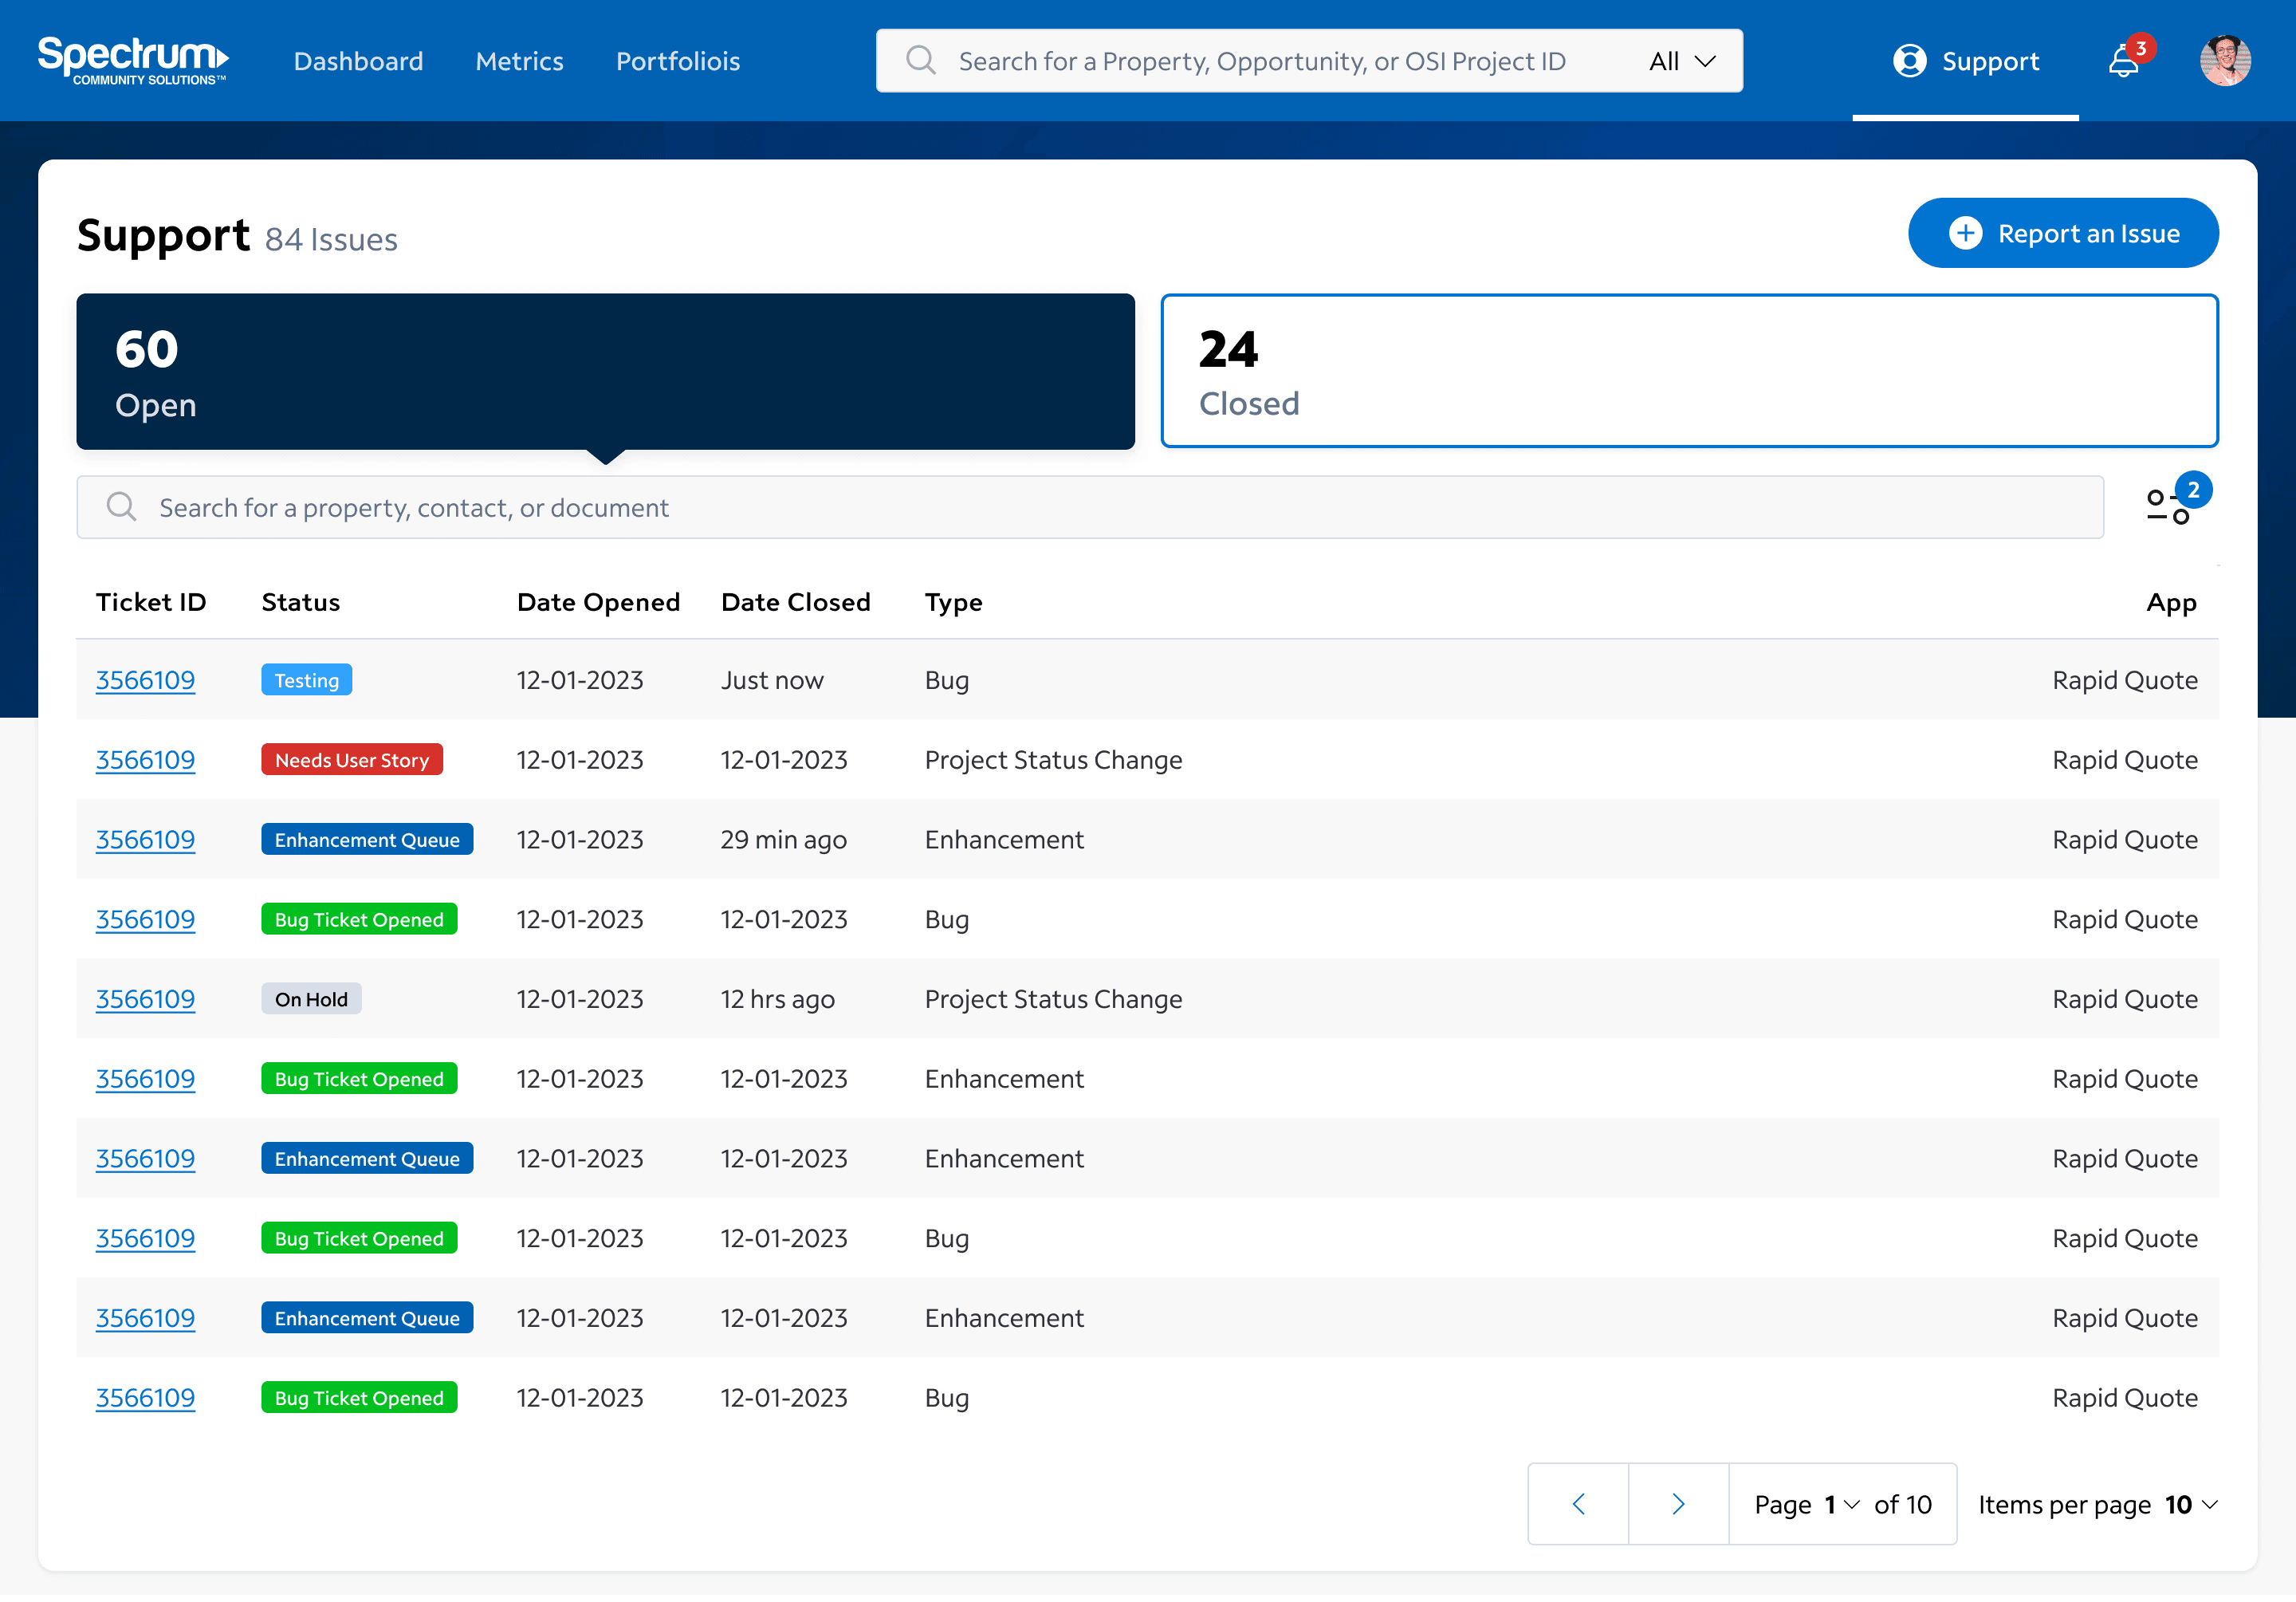Focus the property, contact, or document search field
This screenshot has height=1602, width=2296.
[1090, 507]
